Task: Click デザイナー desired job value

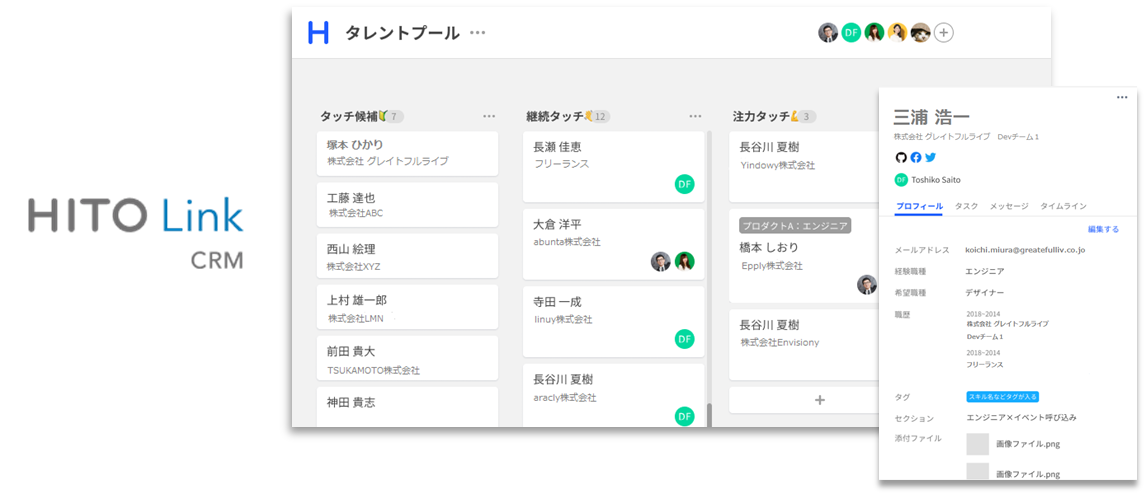Action: [984, 292]
